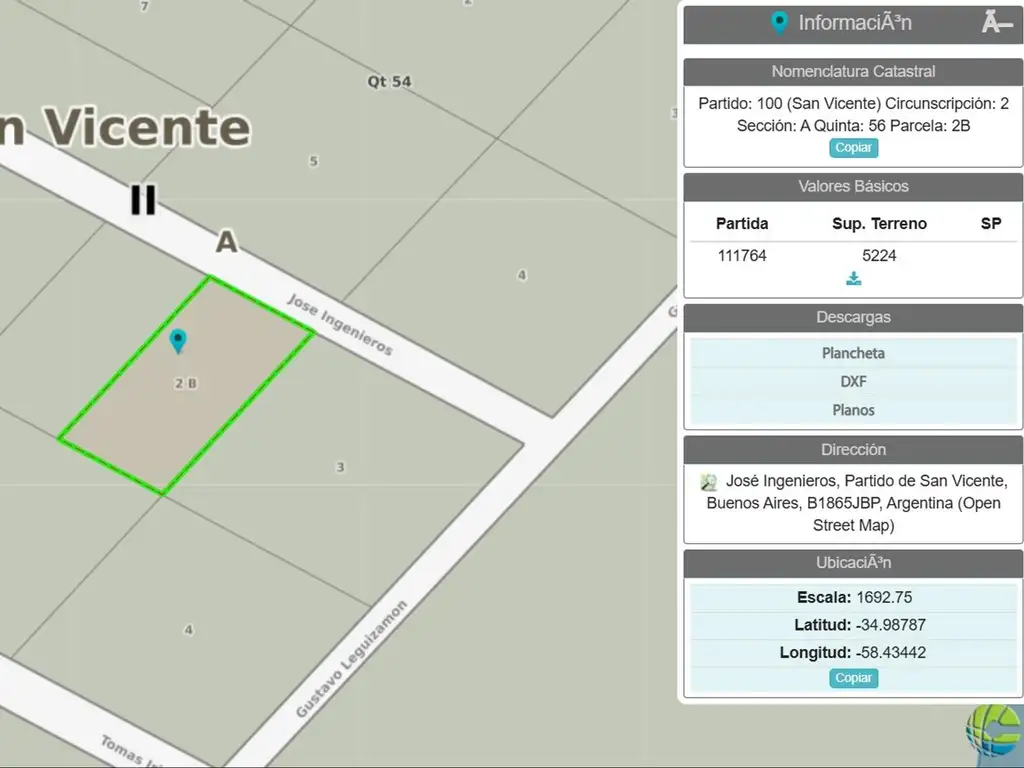Viewport: 1024px width, 768px height.
Task: Close the Información panel
Action: tap(996, 22)
